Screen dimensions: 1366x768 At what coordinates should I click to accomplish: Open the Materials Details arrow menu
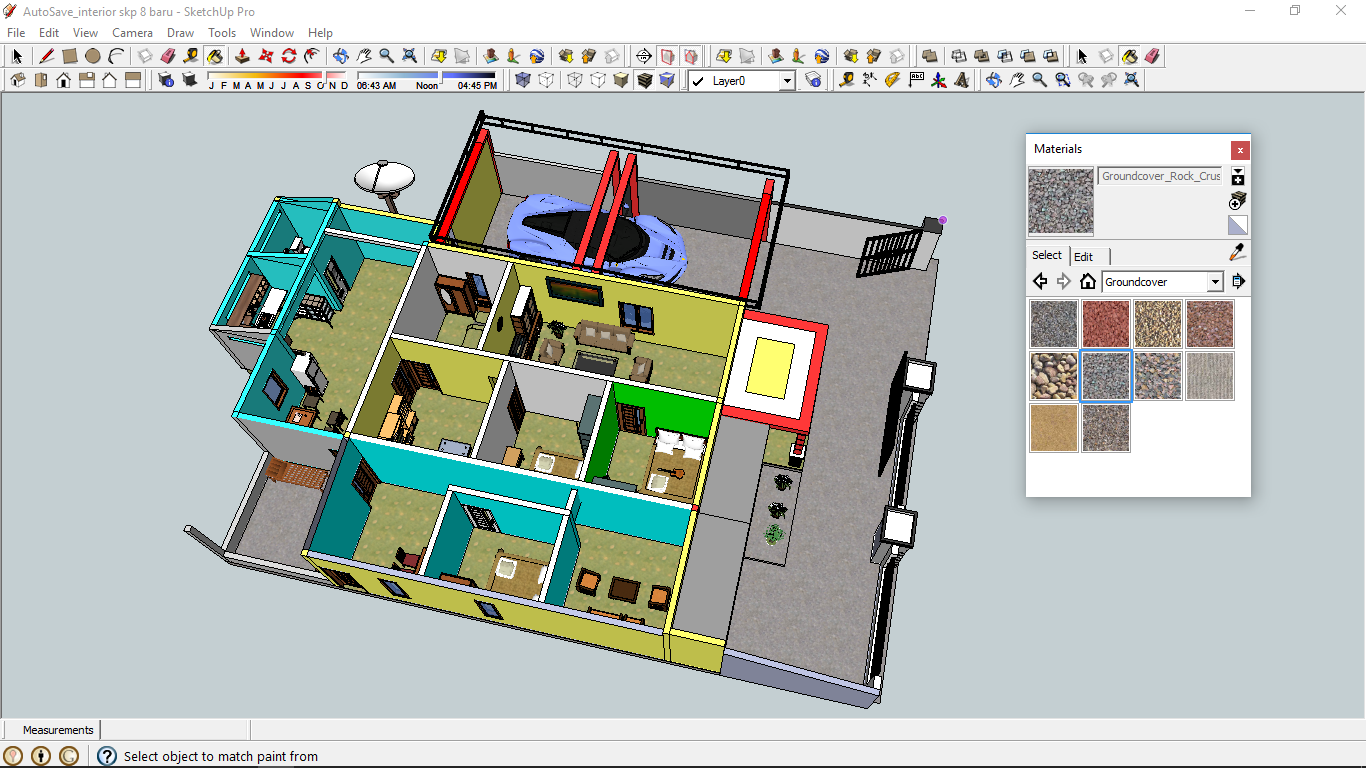point(1238,282)
